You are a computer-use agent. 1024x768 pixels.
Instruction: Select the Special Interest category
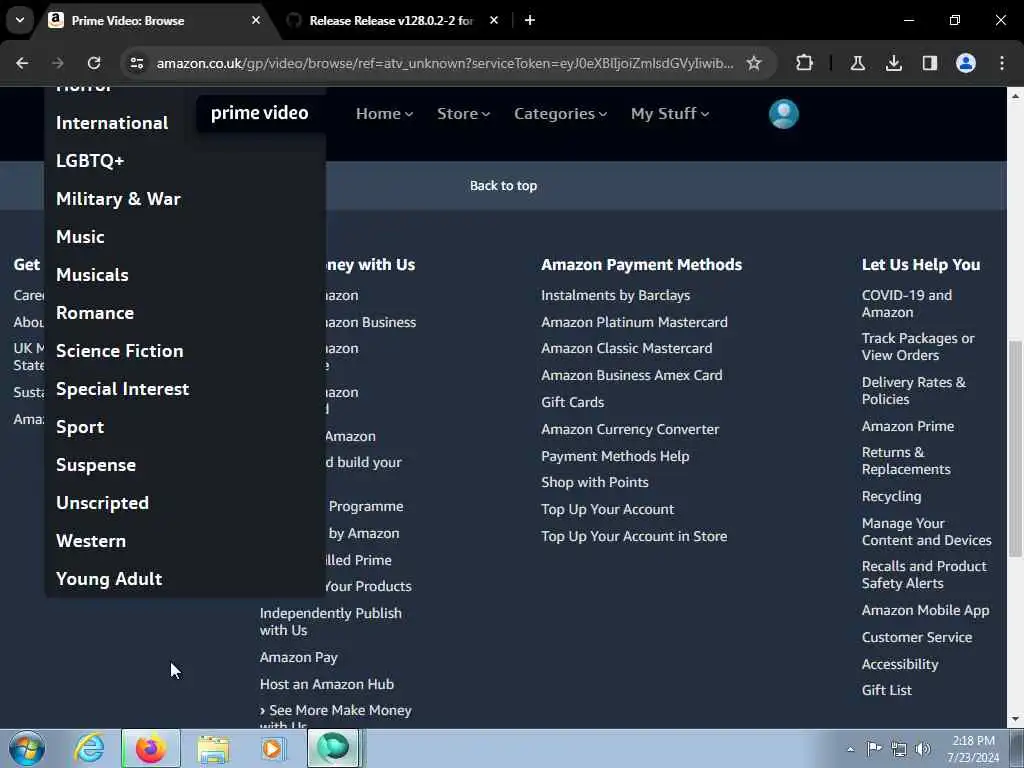click(123, 389)
